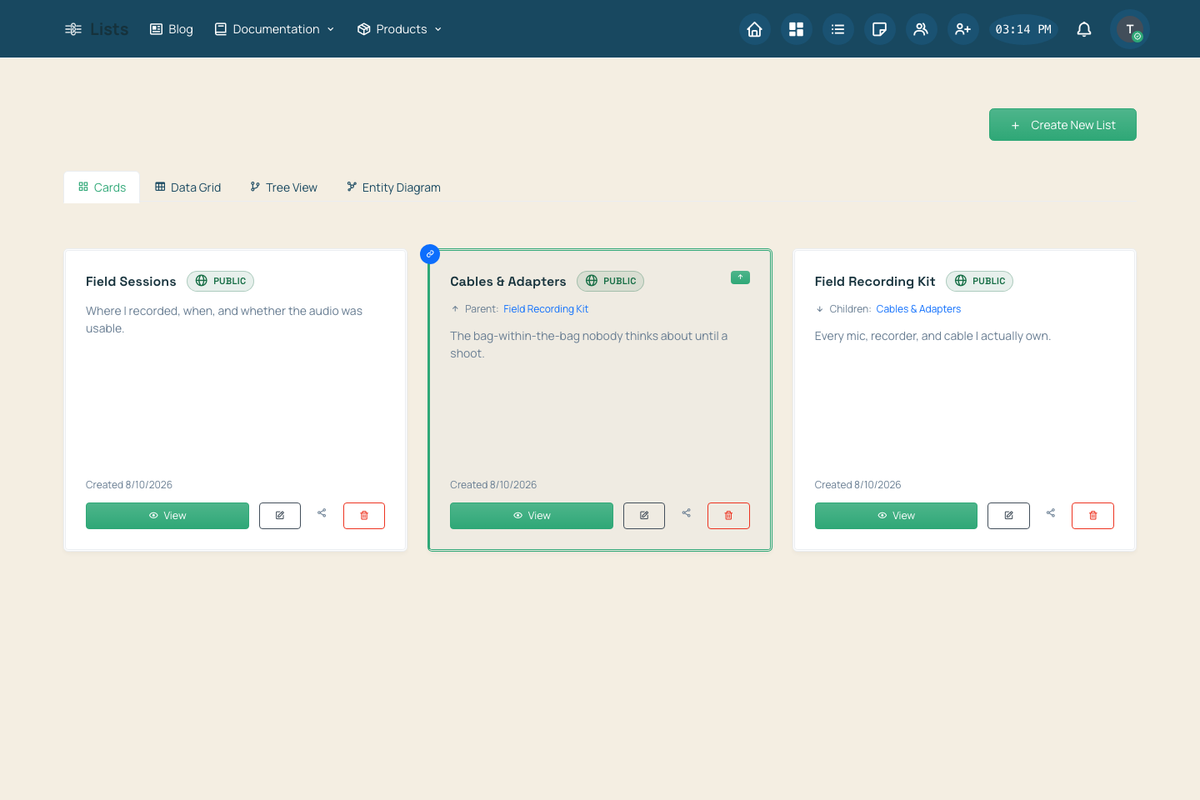1200x800 pixels.
Task: Delete the Field Sessions list
Action: (x=364, y=515)
